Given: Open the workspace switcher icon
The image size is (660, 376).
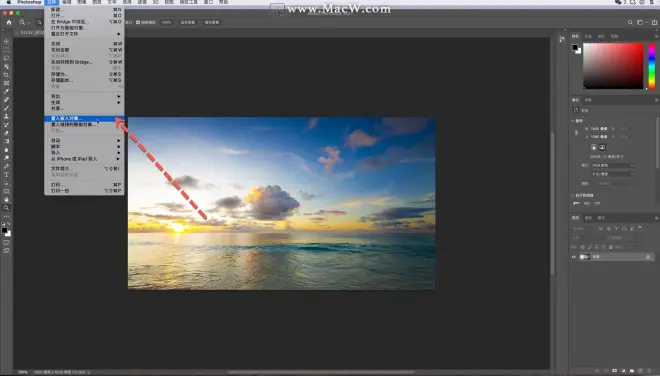Looking at the screenshot, I should click(640, 22).
